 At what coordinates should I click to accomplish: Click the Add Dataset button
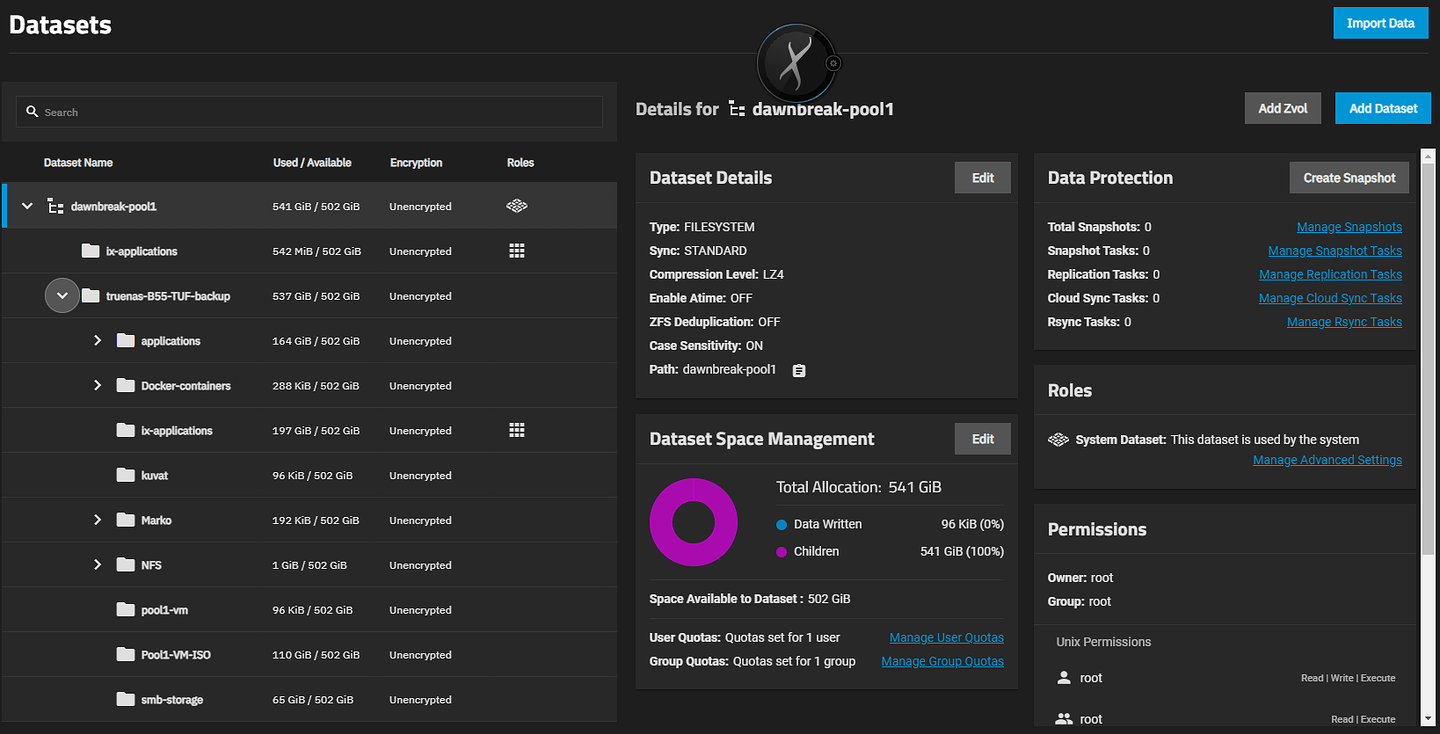pos(1383,108)
